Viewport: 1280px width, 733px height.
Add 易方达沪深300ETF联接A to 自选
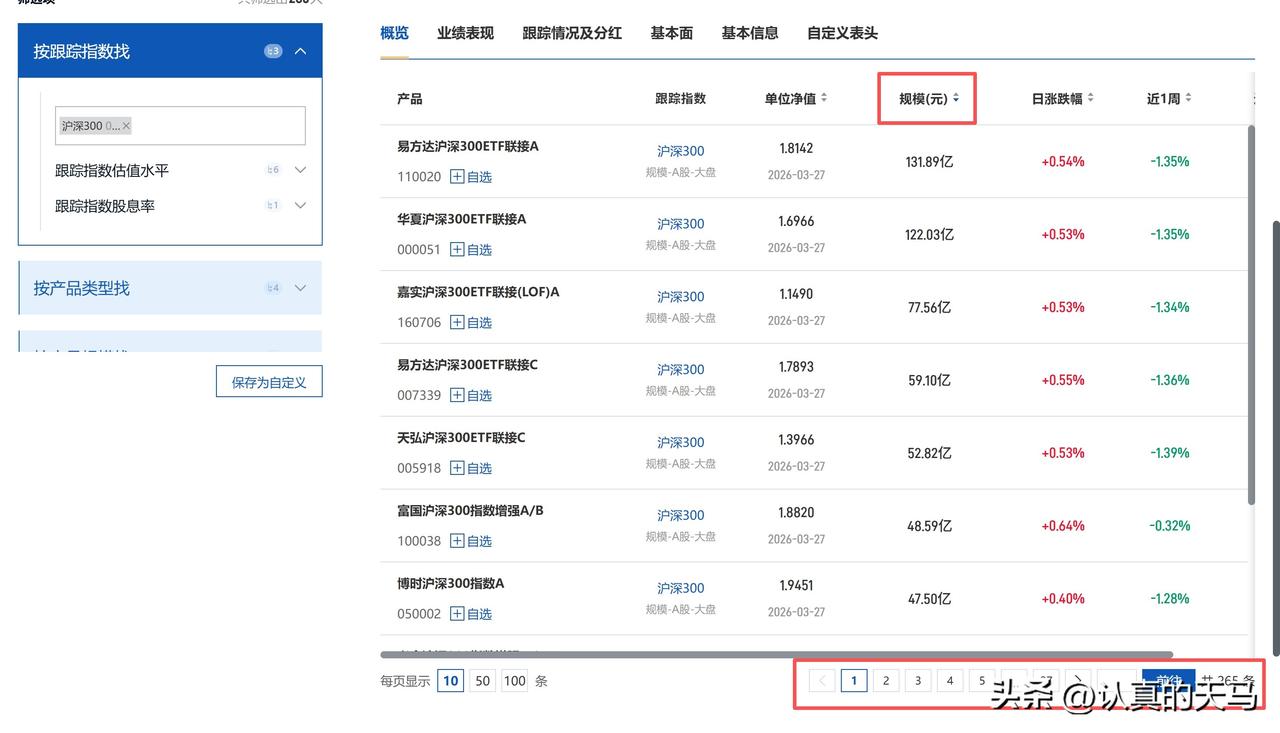coord(470,177)
